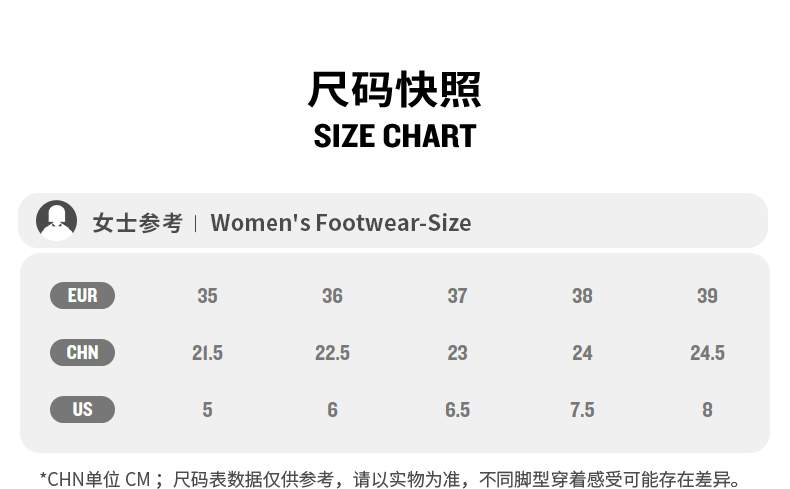Click the women's avatar profile icon

(x=56, y=221)
